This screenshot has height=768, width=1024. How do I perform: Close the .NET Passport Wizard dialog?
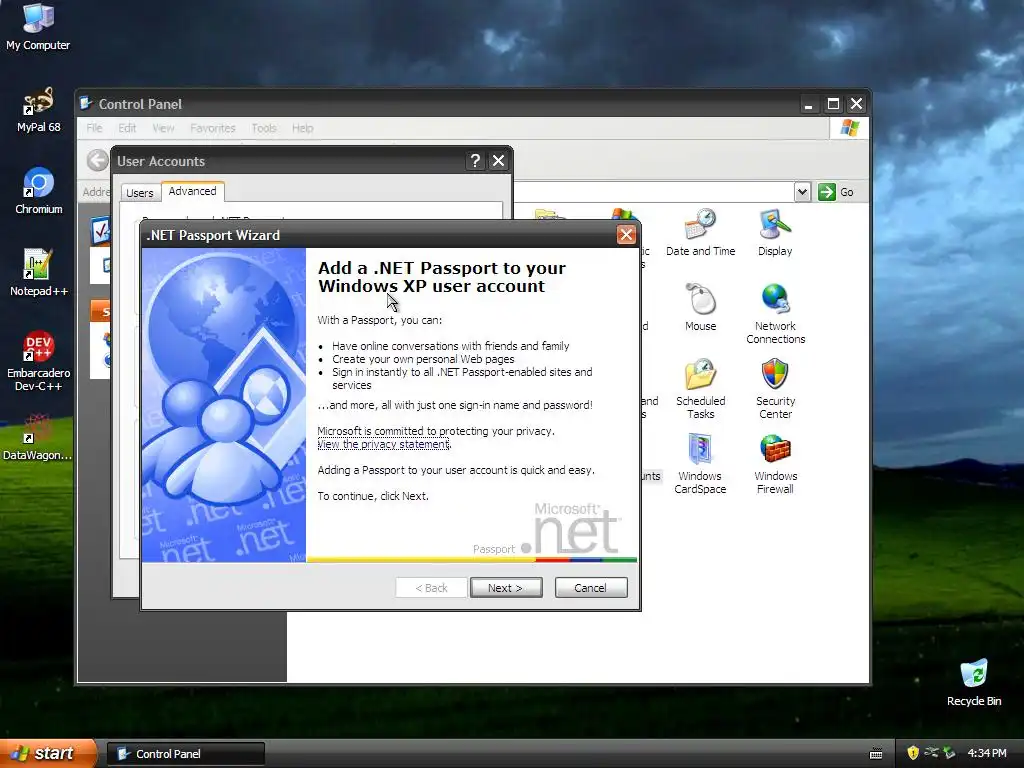click(x=626, y=235)
